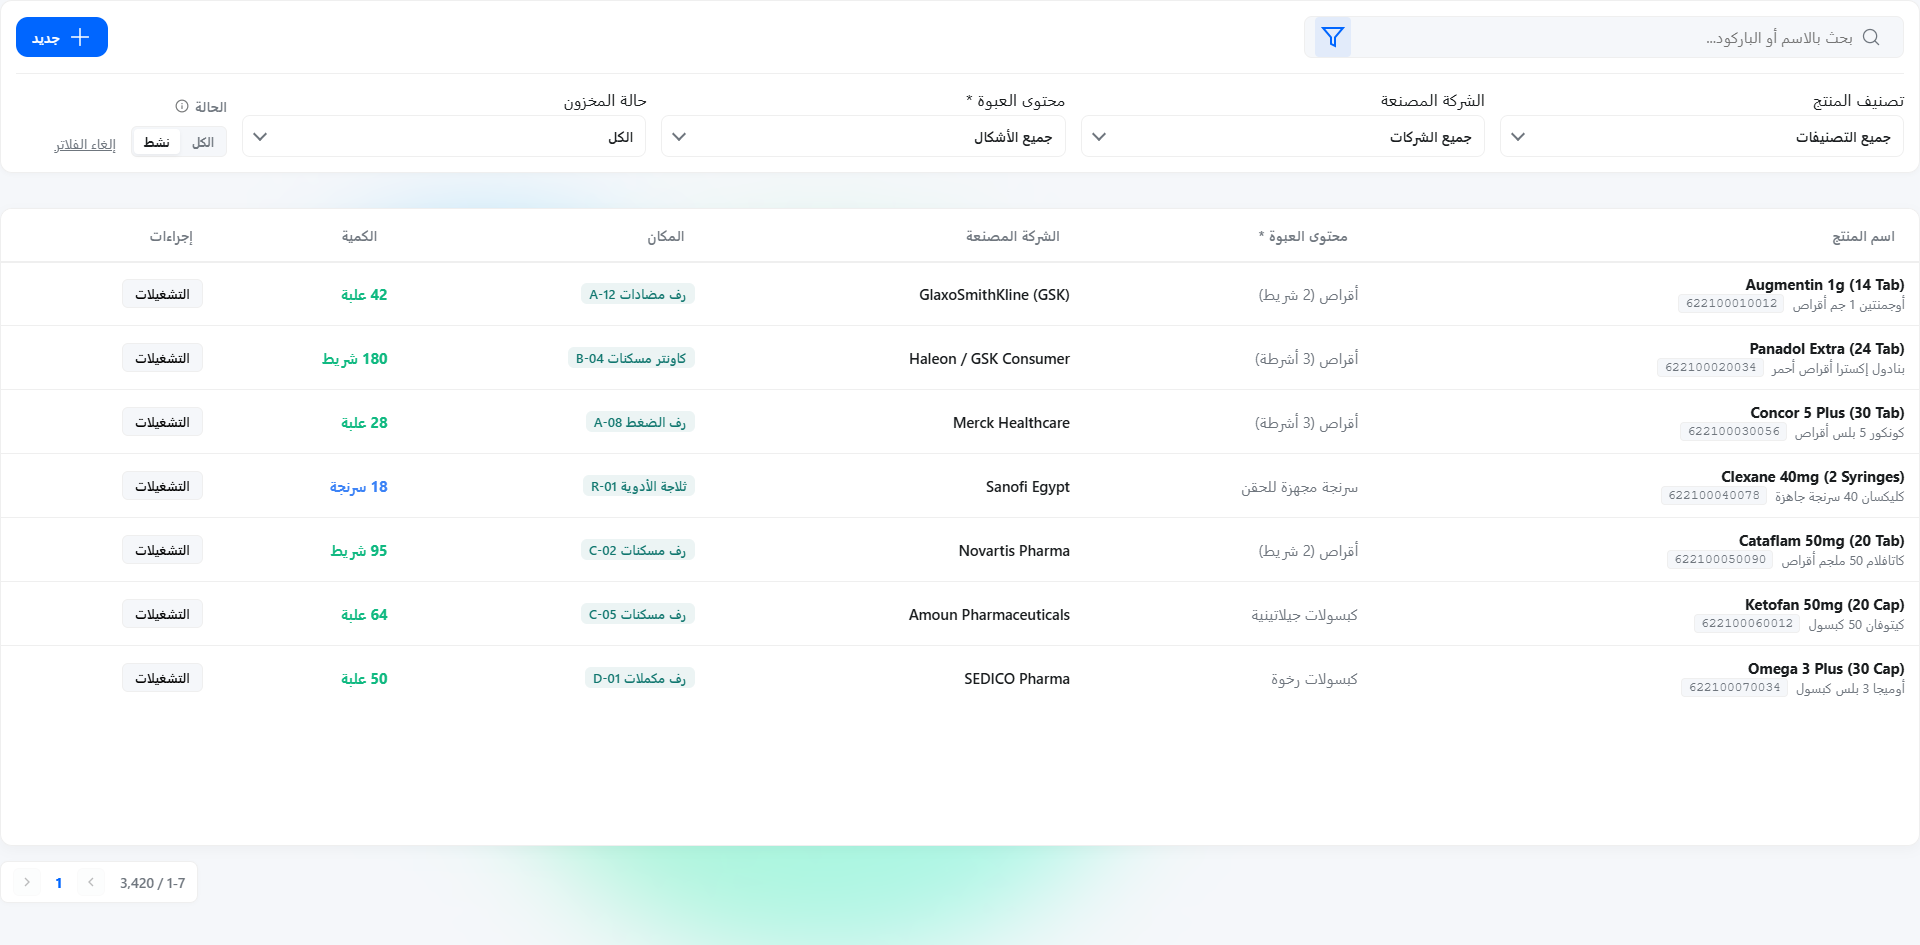Viewport: 1920px width, 945px height.
Task: Click location tag كاونتر مسكنات B-04
Action: click(x=631, y=358)
